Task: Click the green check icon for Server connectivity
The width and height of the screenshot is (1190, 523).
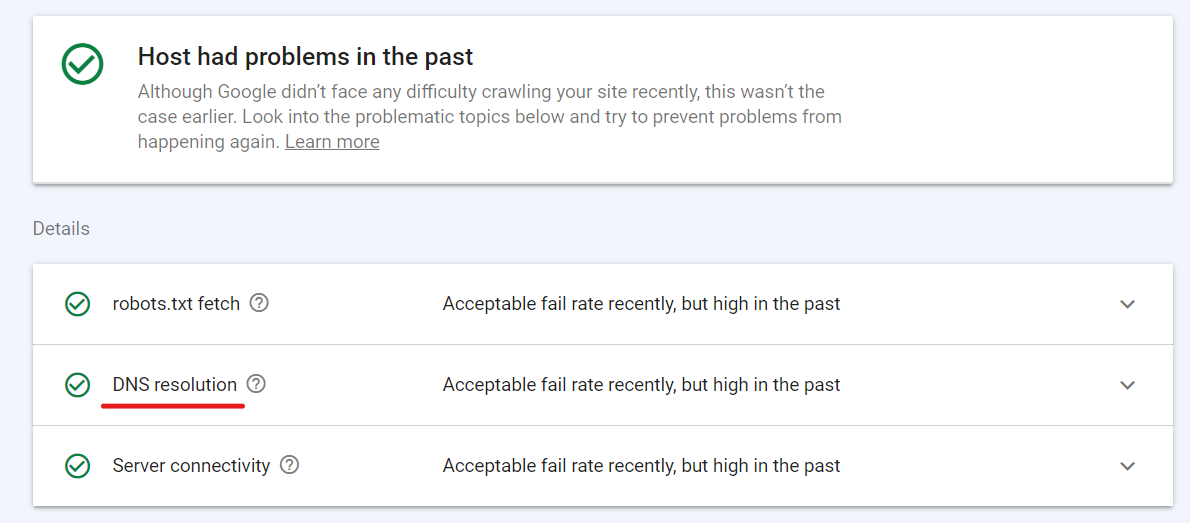Action: [x=77, y=465]
